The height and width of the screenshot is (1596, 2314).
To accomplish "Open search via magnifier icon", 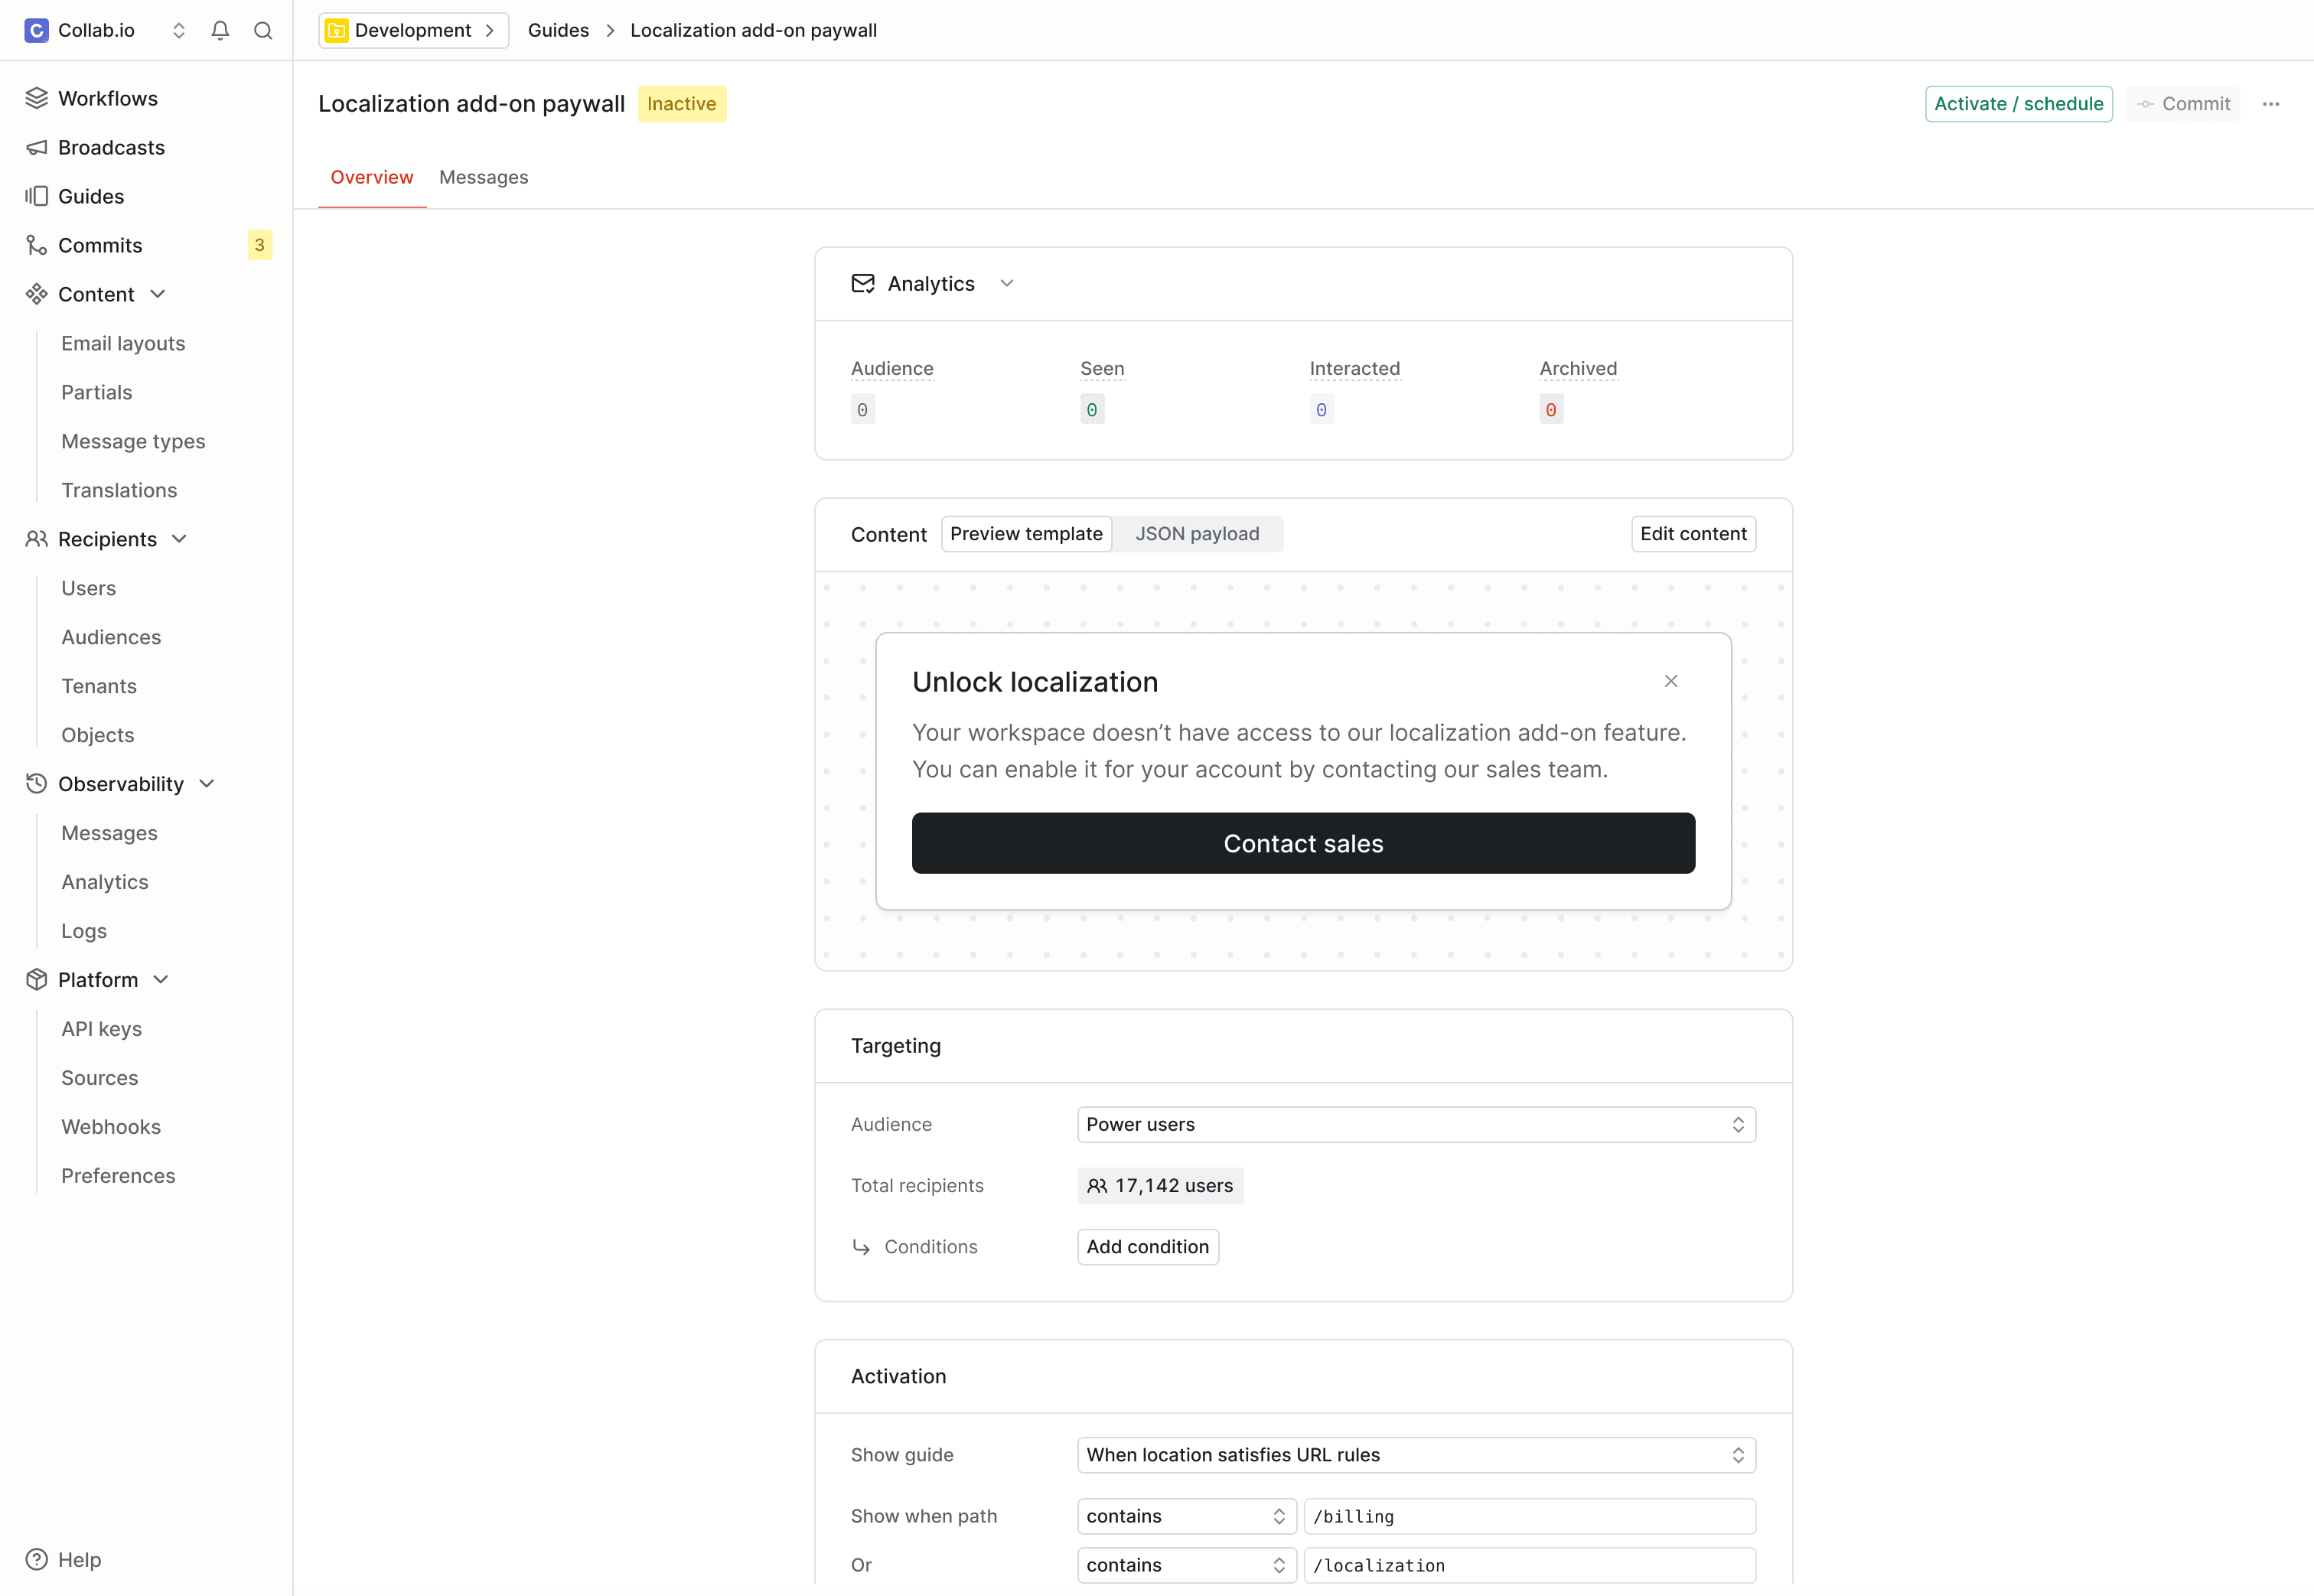I will pos(263,30).
